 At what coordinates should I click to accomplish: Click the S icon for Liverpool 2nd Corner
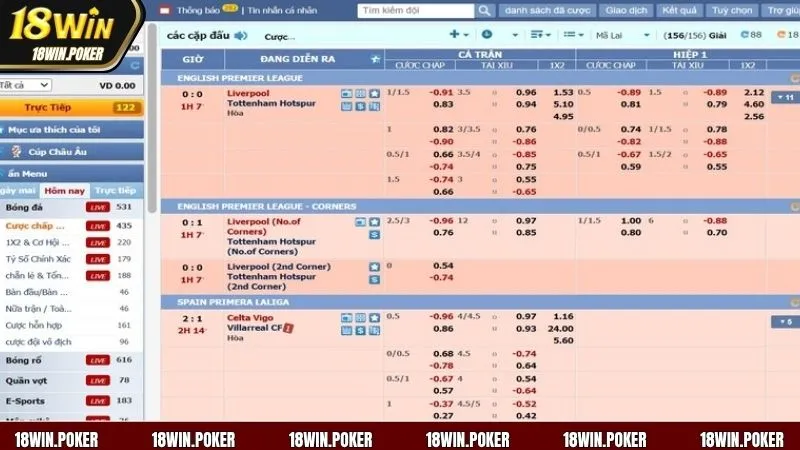click(x=374, y=280)
